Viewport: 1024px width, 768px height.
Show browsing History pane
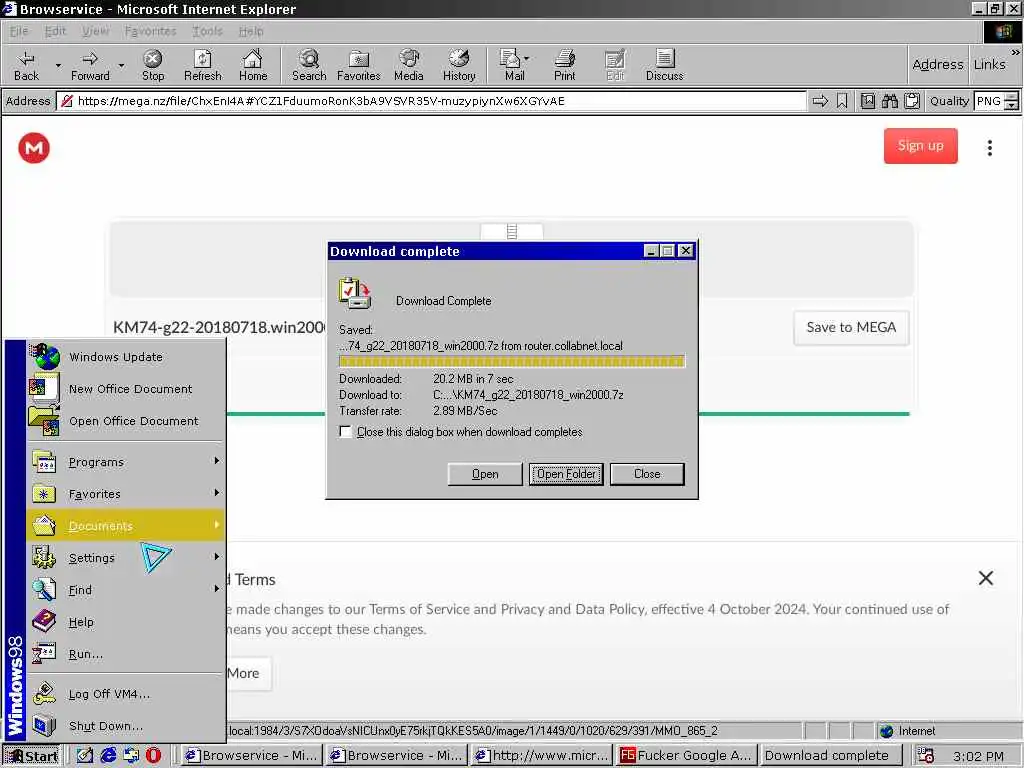tap(459, 65)
